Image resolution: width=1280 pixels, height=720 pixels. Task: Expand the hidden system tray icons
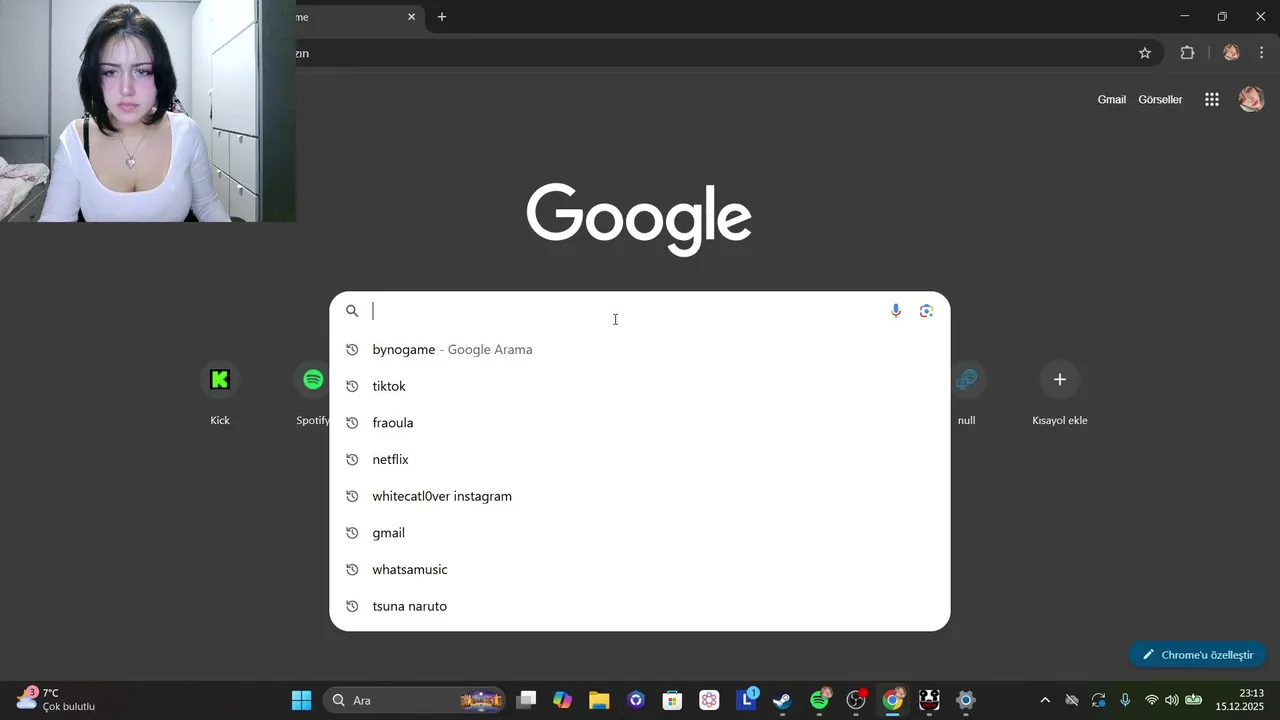[1045, 700]
